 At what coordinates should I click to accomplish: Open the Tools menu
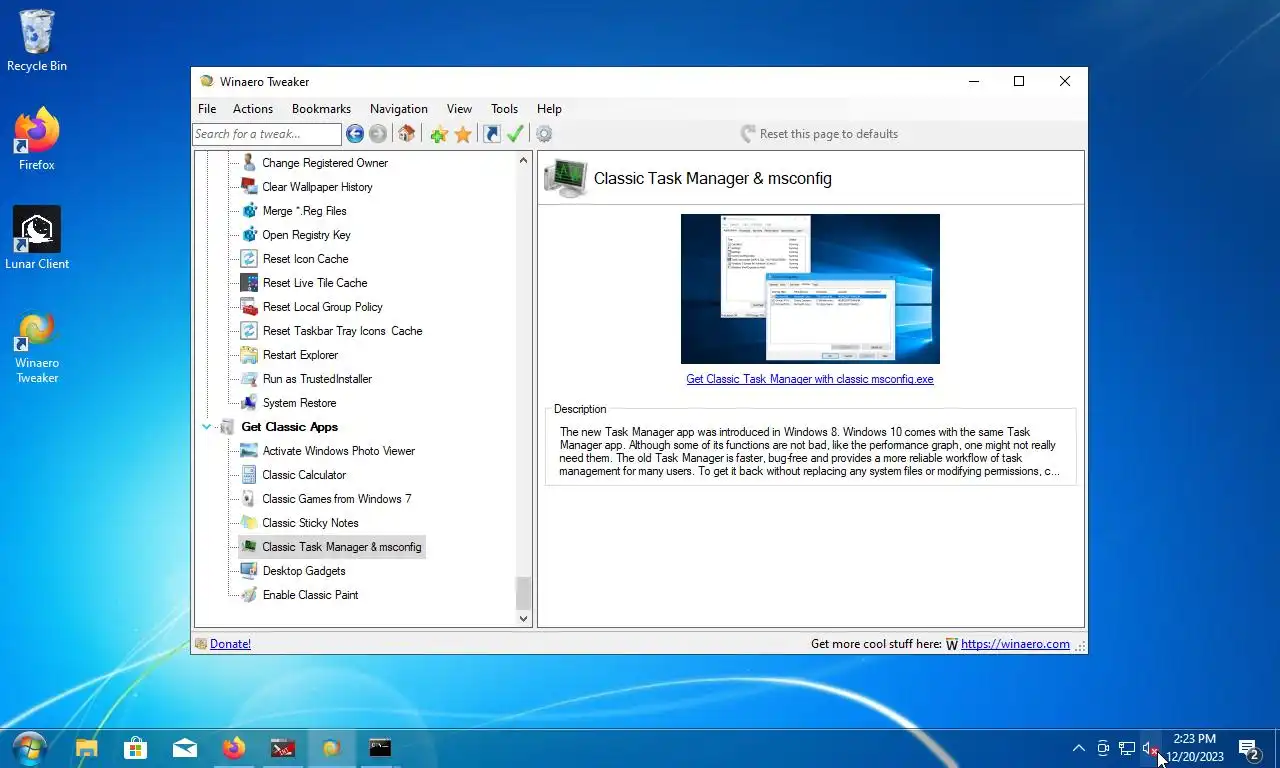[504, 109]
